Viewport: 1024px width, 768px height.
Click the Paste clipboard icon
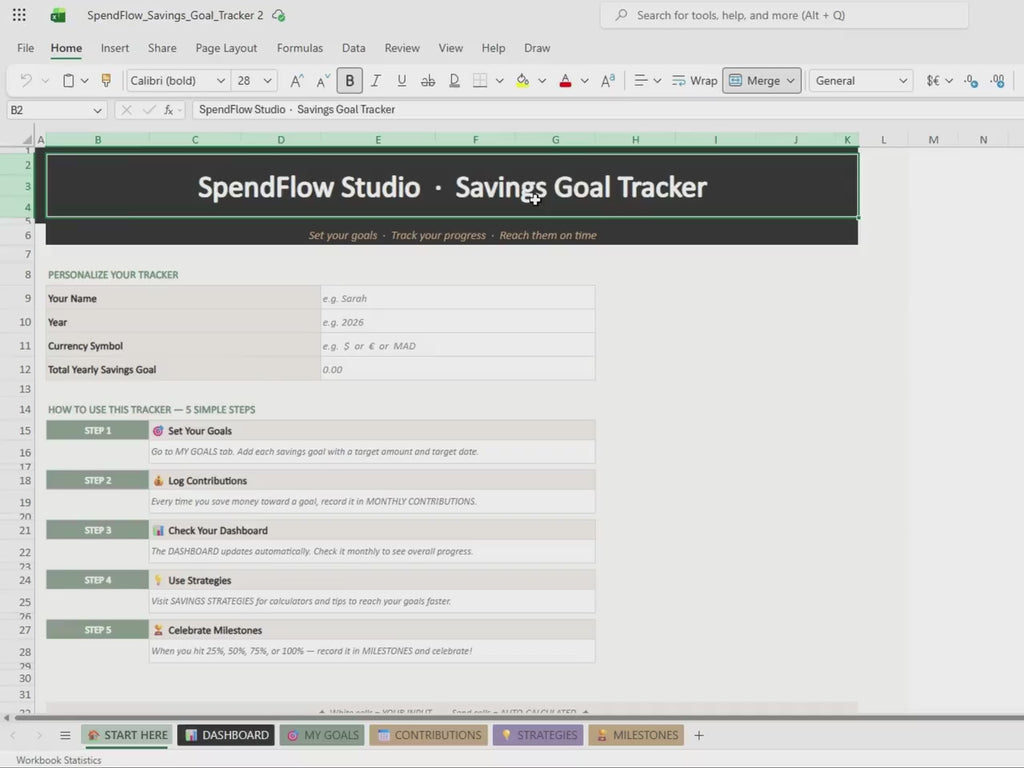[x=68, y=80]
